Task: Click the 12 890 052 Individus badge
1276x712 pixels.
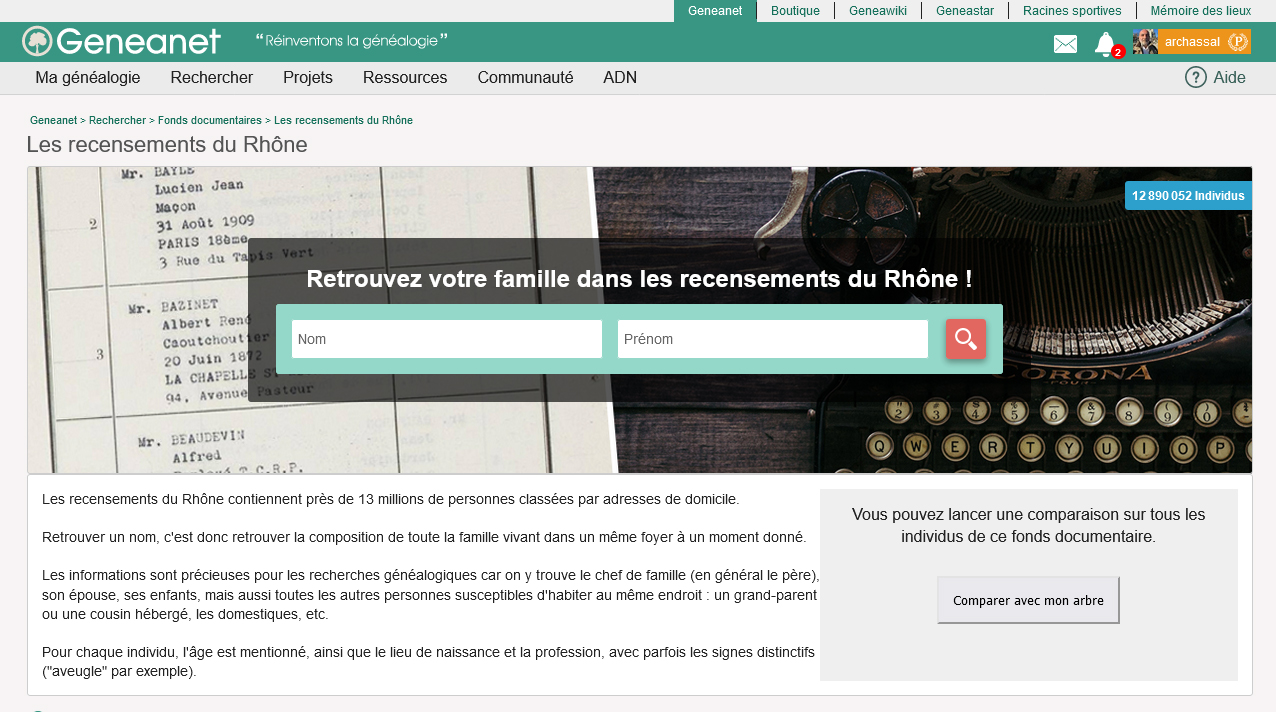Action: (1188, 196)
